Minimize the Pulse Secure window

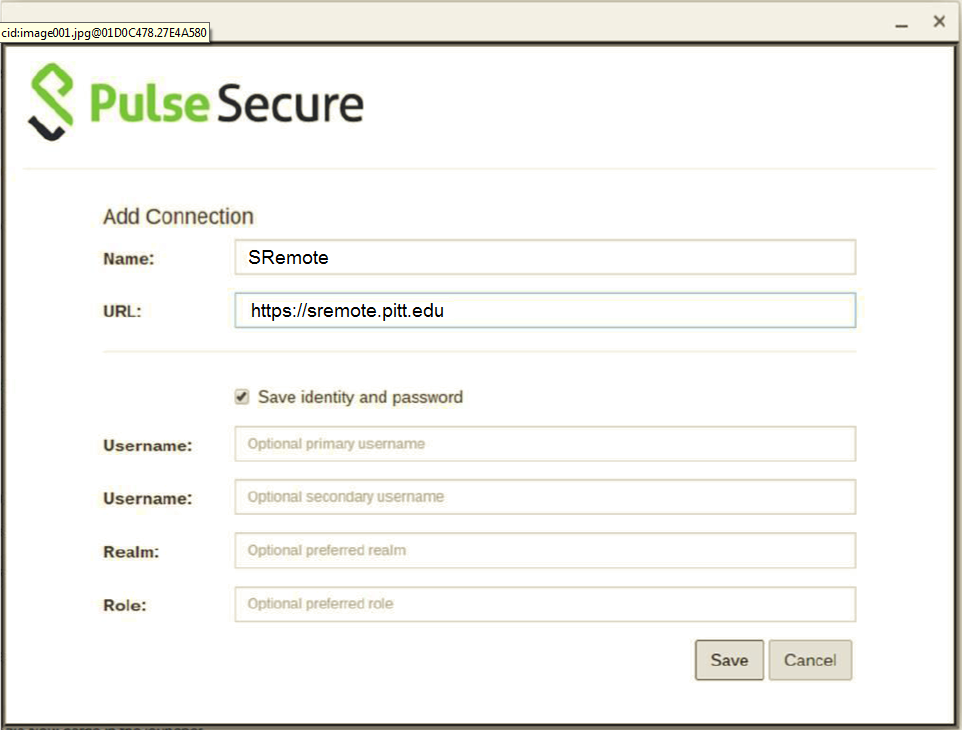[x=901, y=25]
